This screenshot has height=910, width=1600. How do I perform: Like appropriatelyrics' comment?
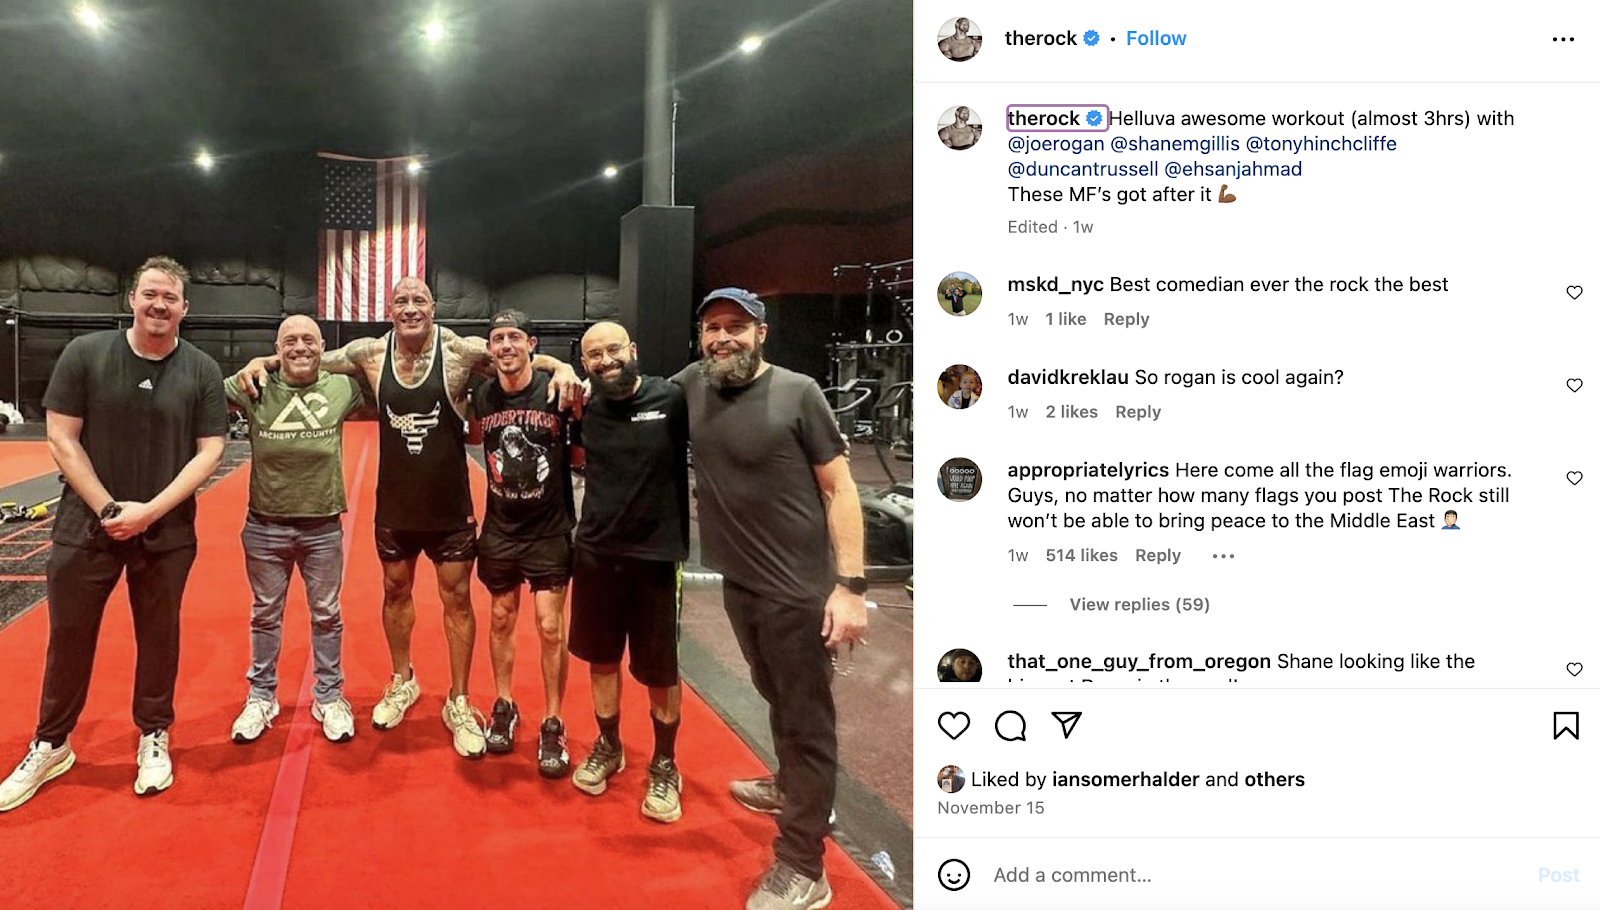1574,479
